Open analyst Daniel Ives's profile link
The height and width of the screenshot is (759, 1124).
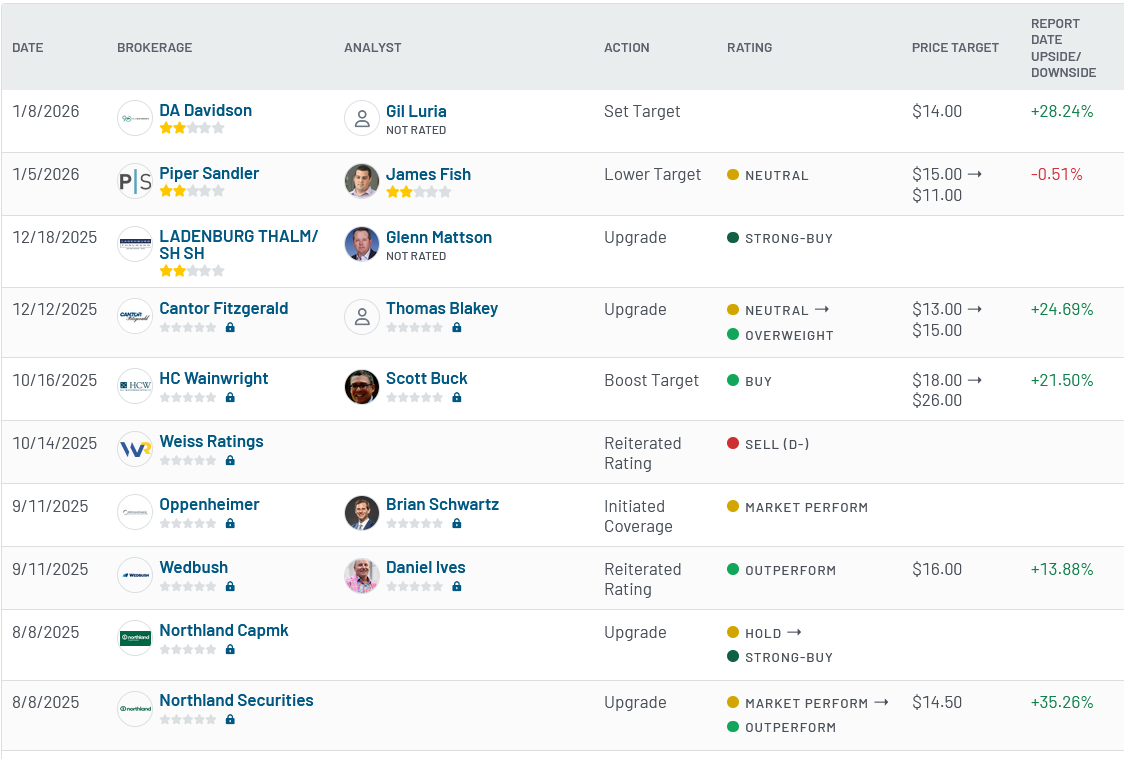coord(426,568)
